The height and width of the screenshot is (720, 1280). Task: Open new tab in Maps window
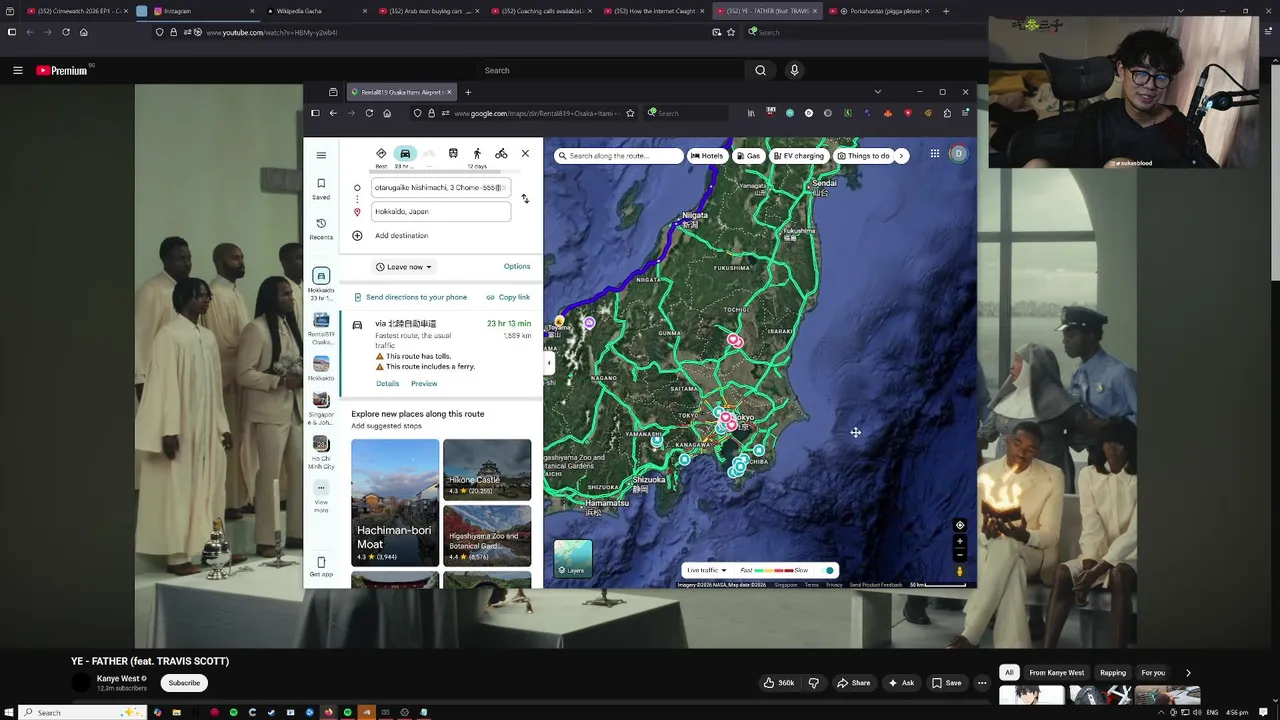467,92
